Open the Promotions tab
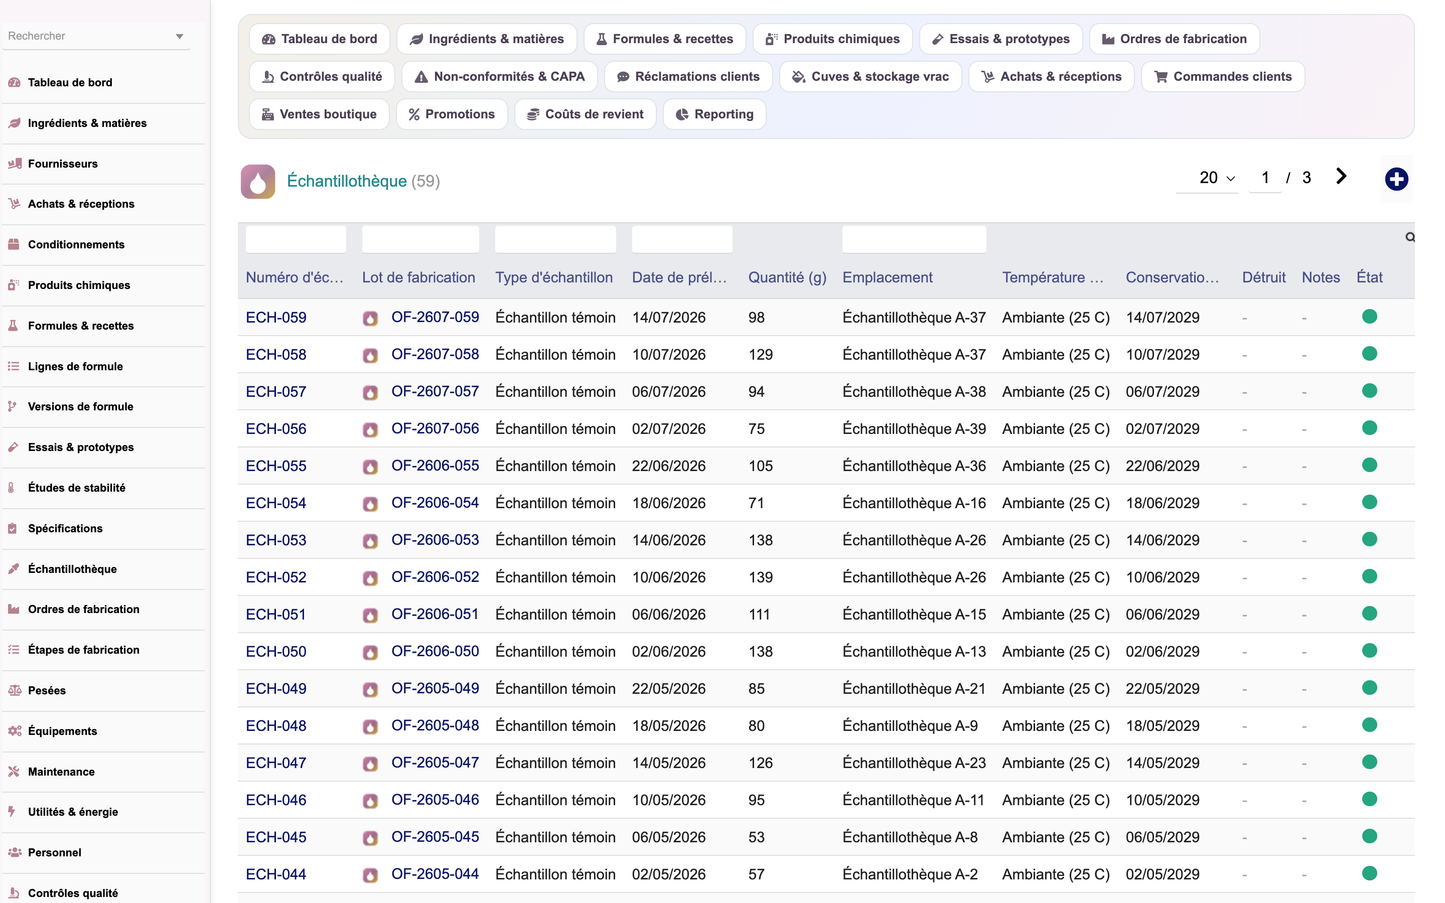1445x903 pixels. point(452,114)
